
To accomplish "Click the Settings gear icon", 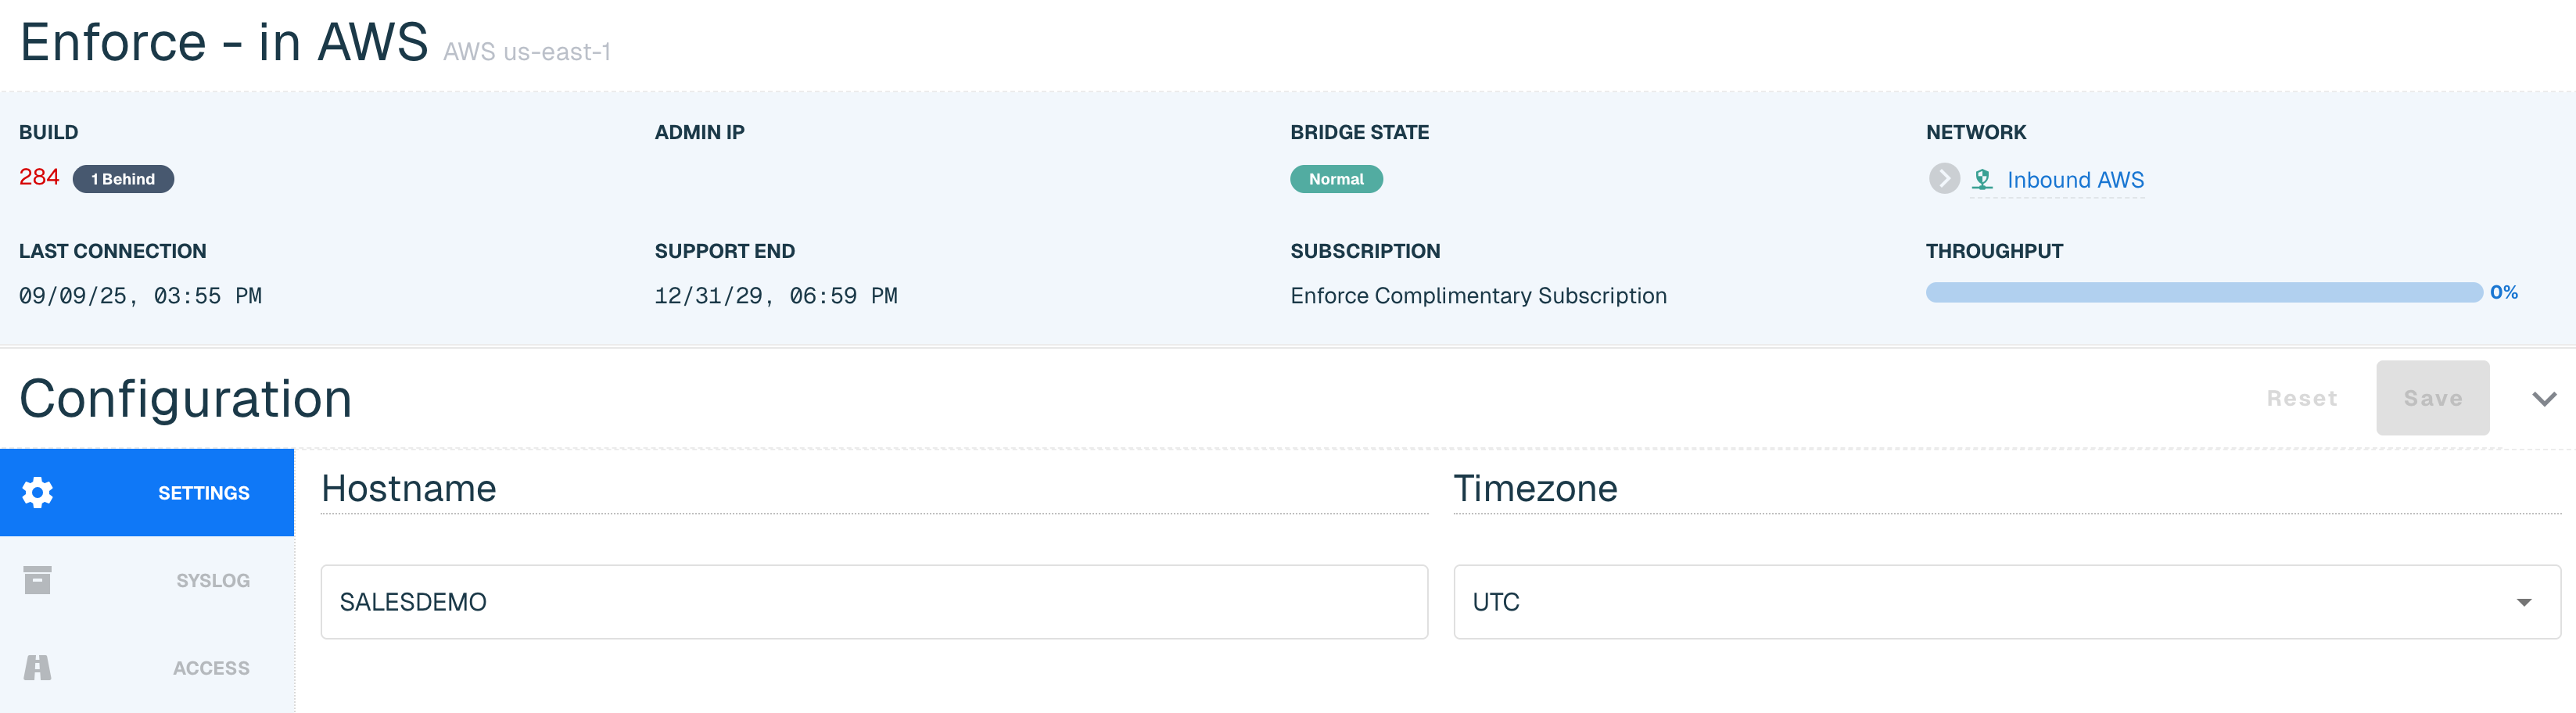I will click(x=38, y=492).
